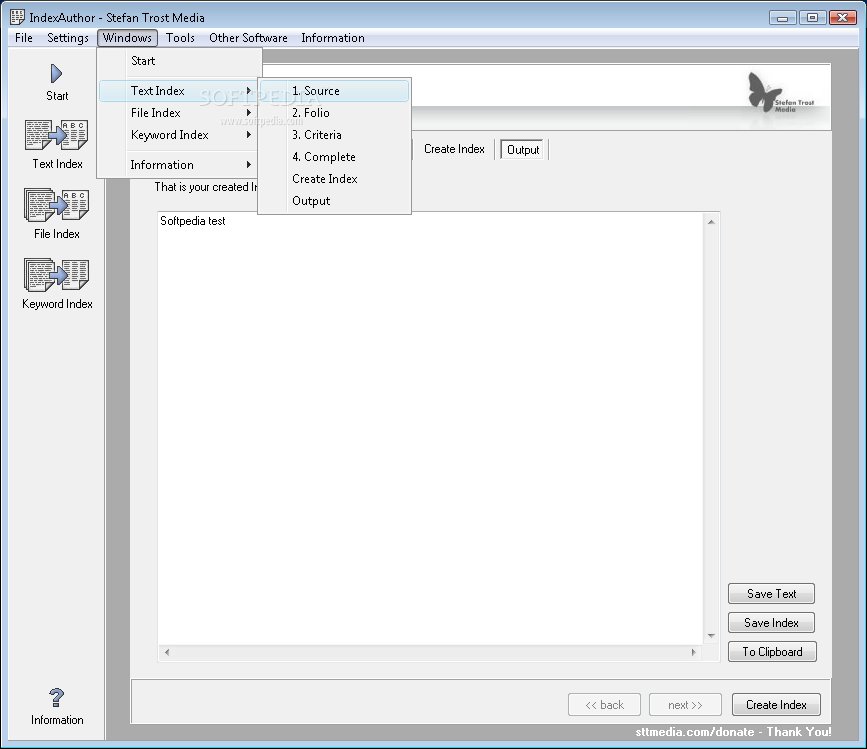
Task: Switch to the Output tab
Action: click(523, 150)
